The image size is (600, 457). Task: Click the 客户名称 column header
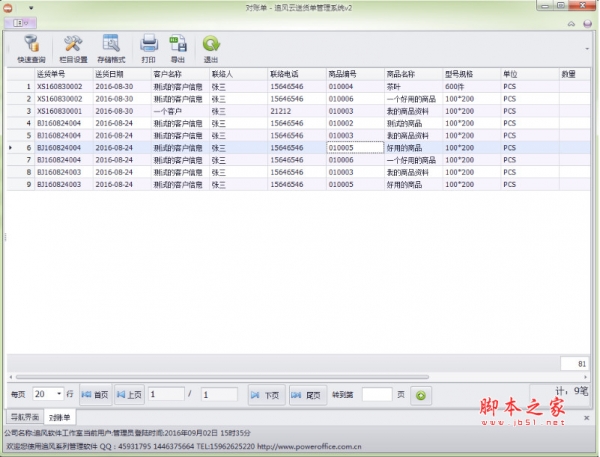coord(180,74)
